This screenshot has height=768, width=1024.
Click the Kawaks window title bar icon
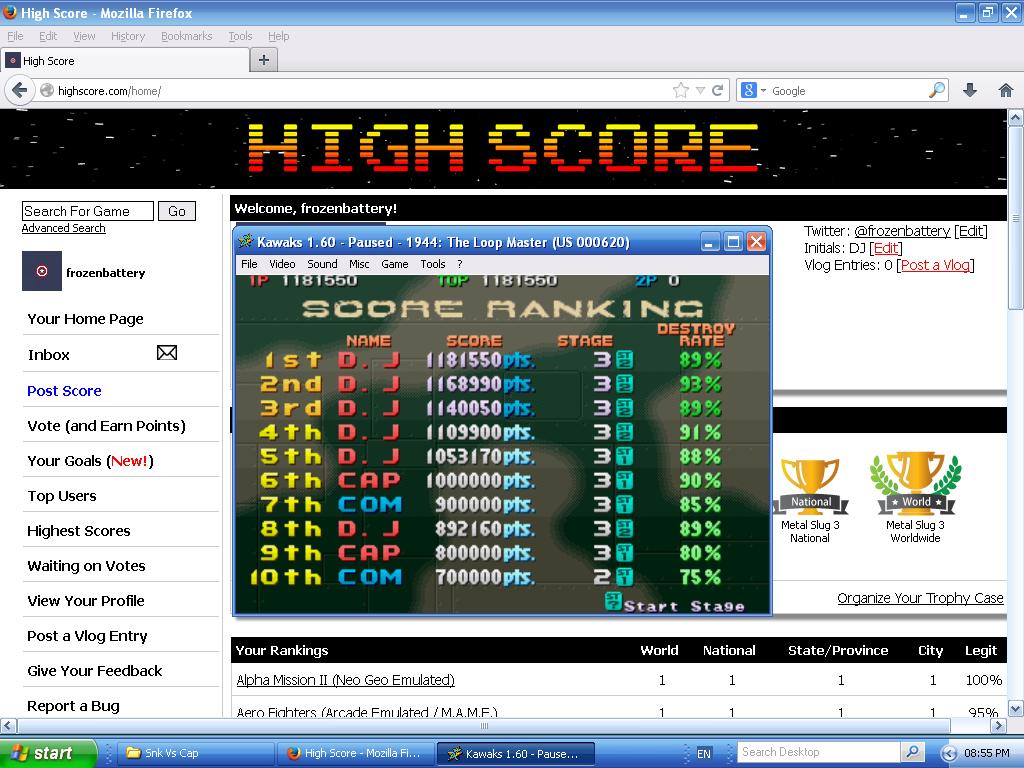point(246,242)
